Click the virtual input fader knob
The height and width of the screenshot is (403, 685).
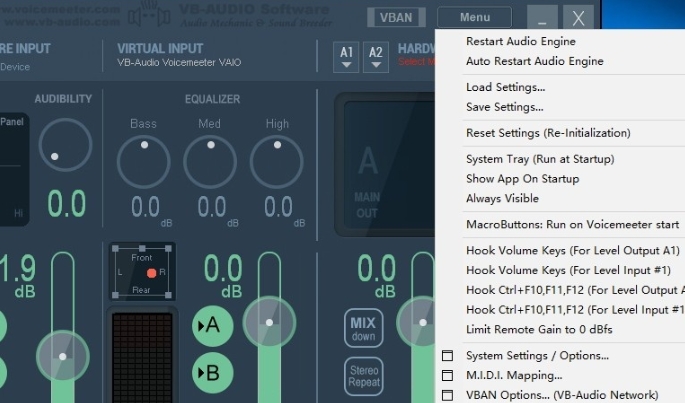pos(270,323)
